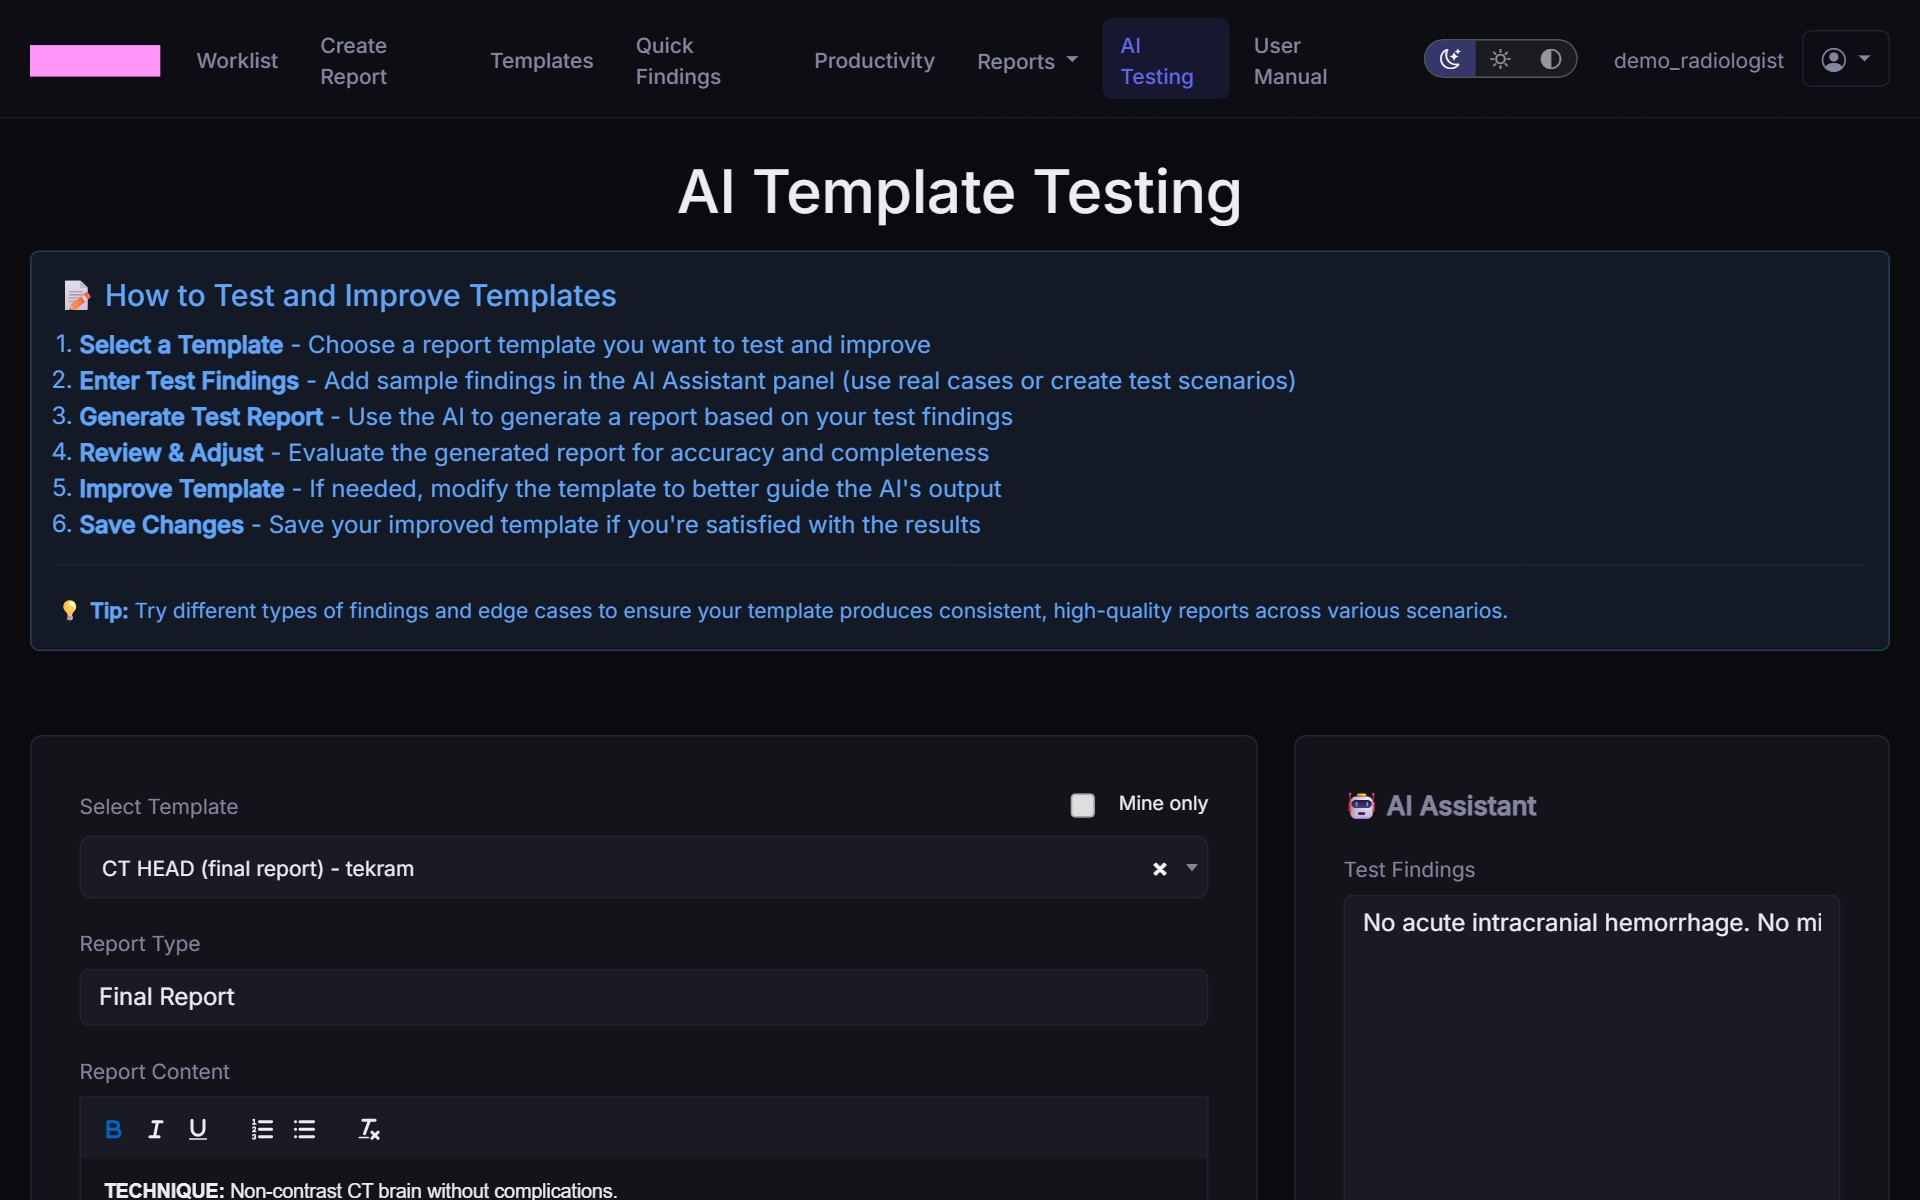
Task: Click the 'Select a Template' step text
Action: tap(181, 344)
